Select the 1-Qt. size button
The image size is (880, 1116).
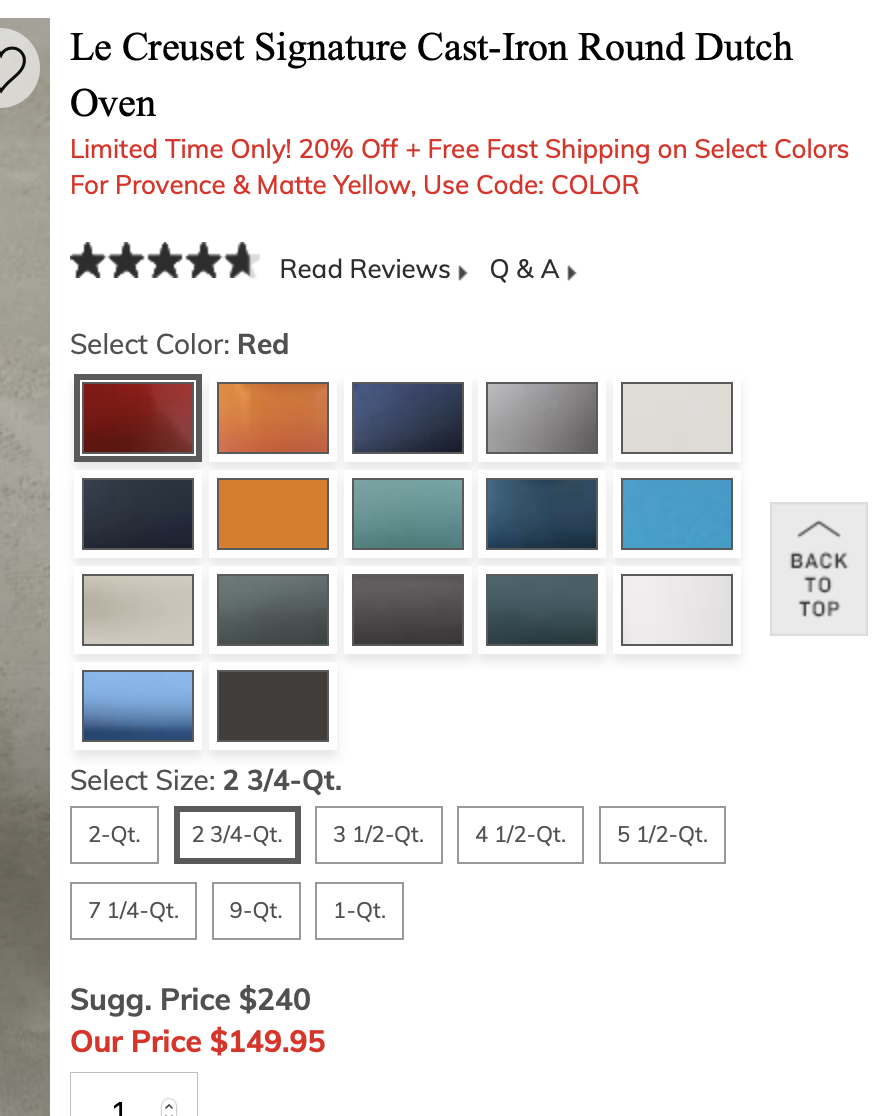pyautogui.click(x=359, y=911)
